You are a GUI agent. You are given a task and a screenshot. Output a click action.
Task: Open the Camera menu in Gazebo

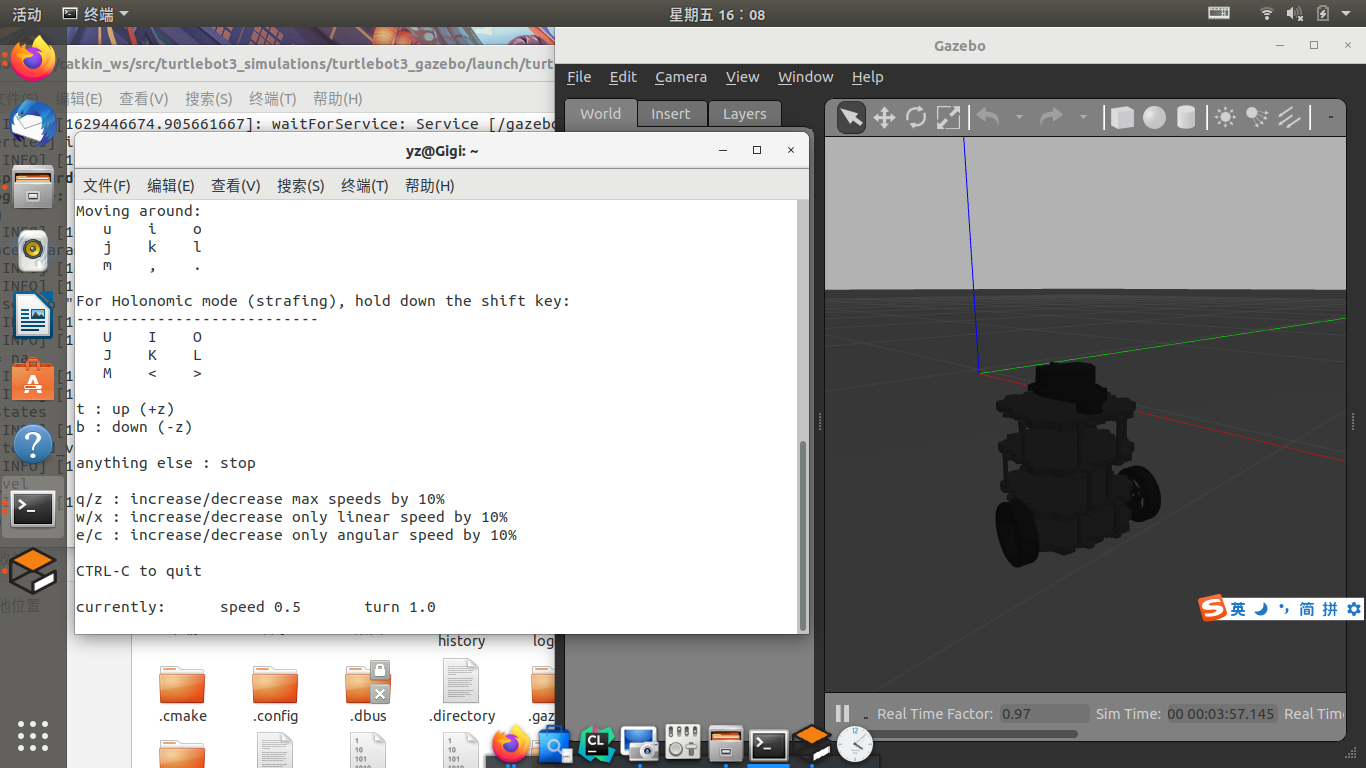point(681,77)
